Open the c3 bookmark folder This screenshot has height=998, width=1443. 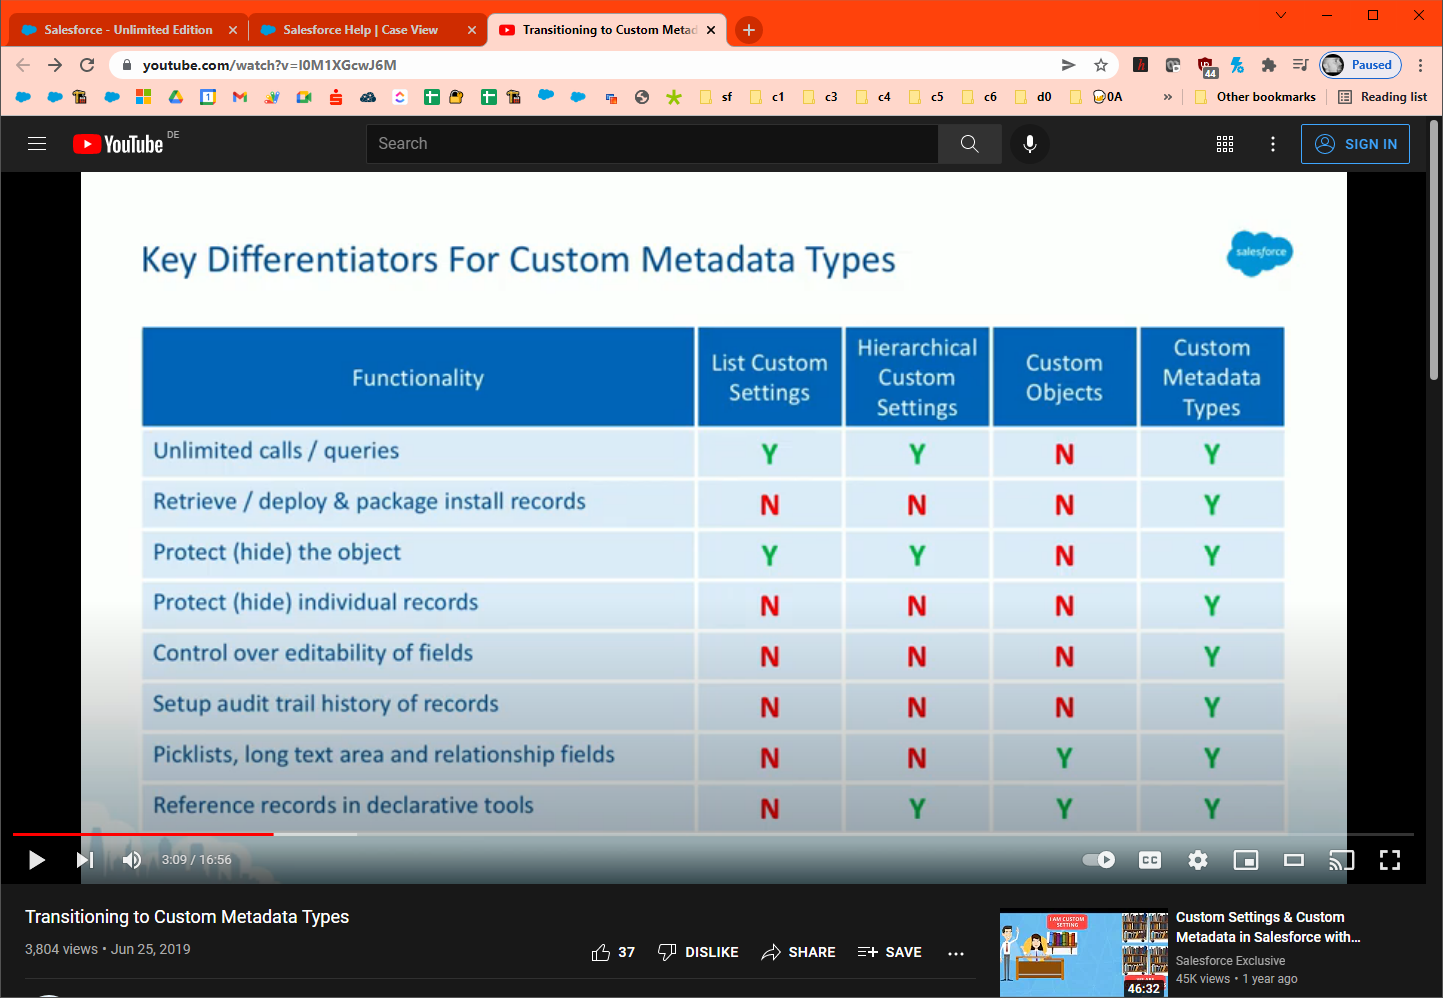(x=820, y=97)
